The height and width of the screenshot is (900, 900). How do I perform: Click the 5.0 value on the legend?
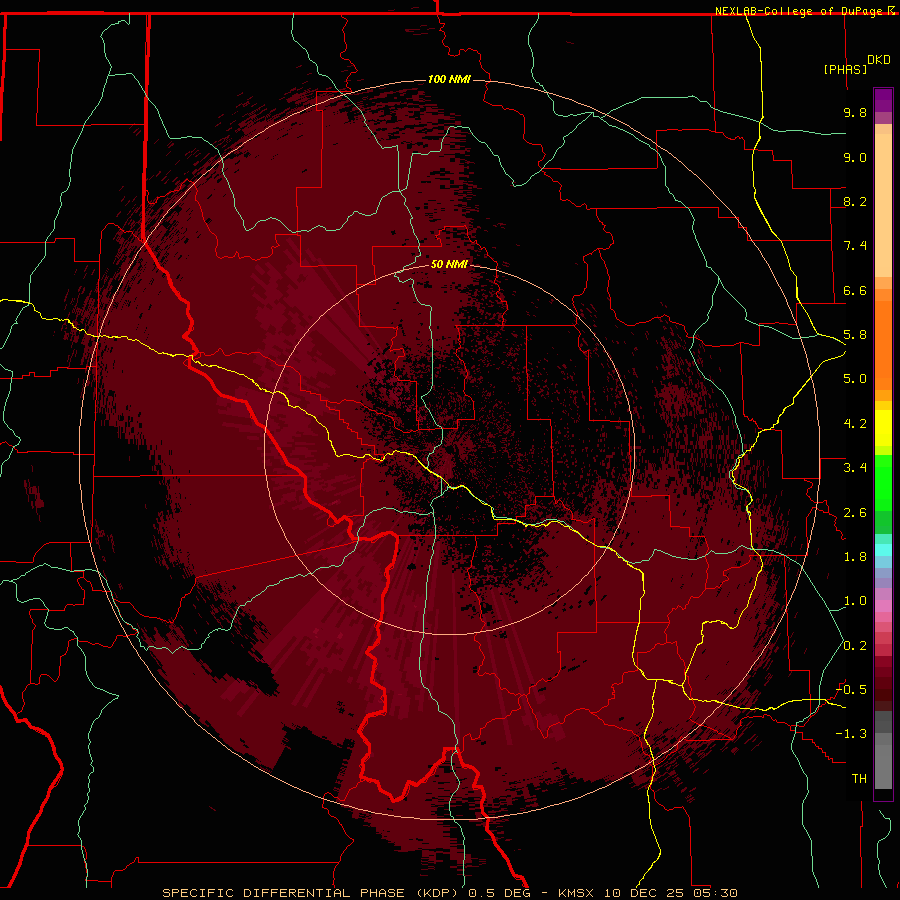pyautogui.click(x=855, y=379)
